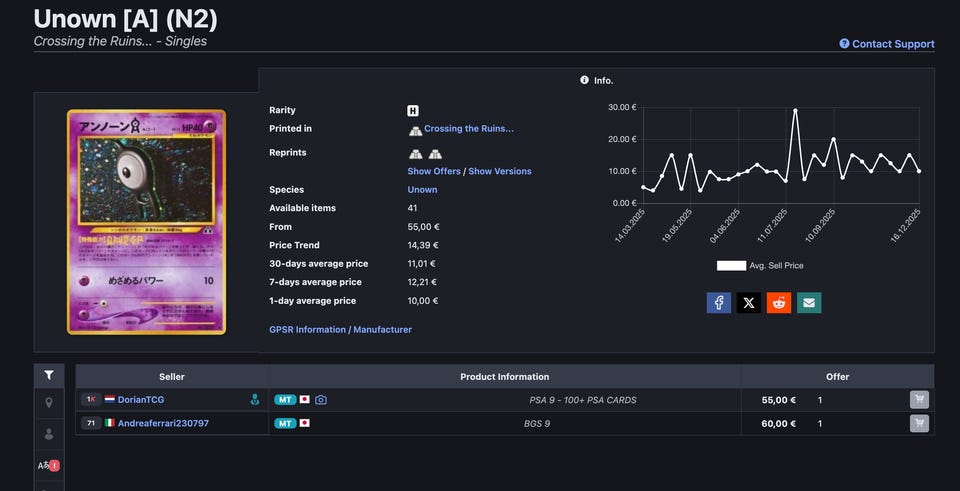Open the seller type person filter
The image size is (960, 491).
pyautogui.click(x=49, y=434)
